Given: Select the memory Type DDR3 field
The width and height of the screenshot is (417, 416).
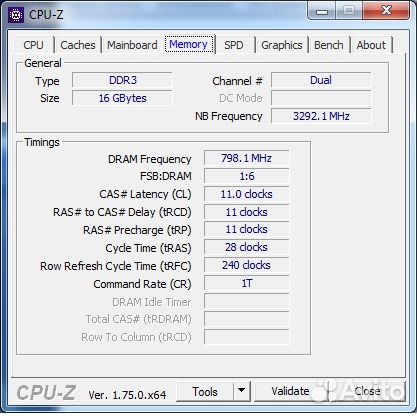Looking at the screenshot, I should [x=122, y=80].
